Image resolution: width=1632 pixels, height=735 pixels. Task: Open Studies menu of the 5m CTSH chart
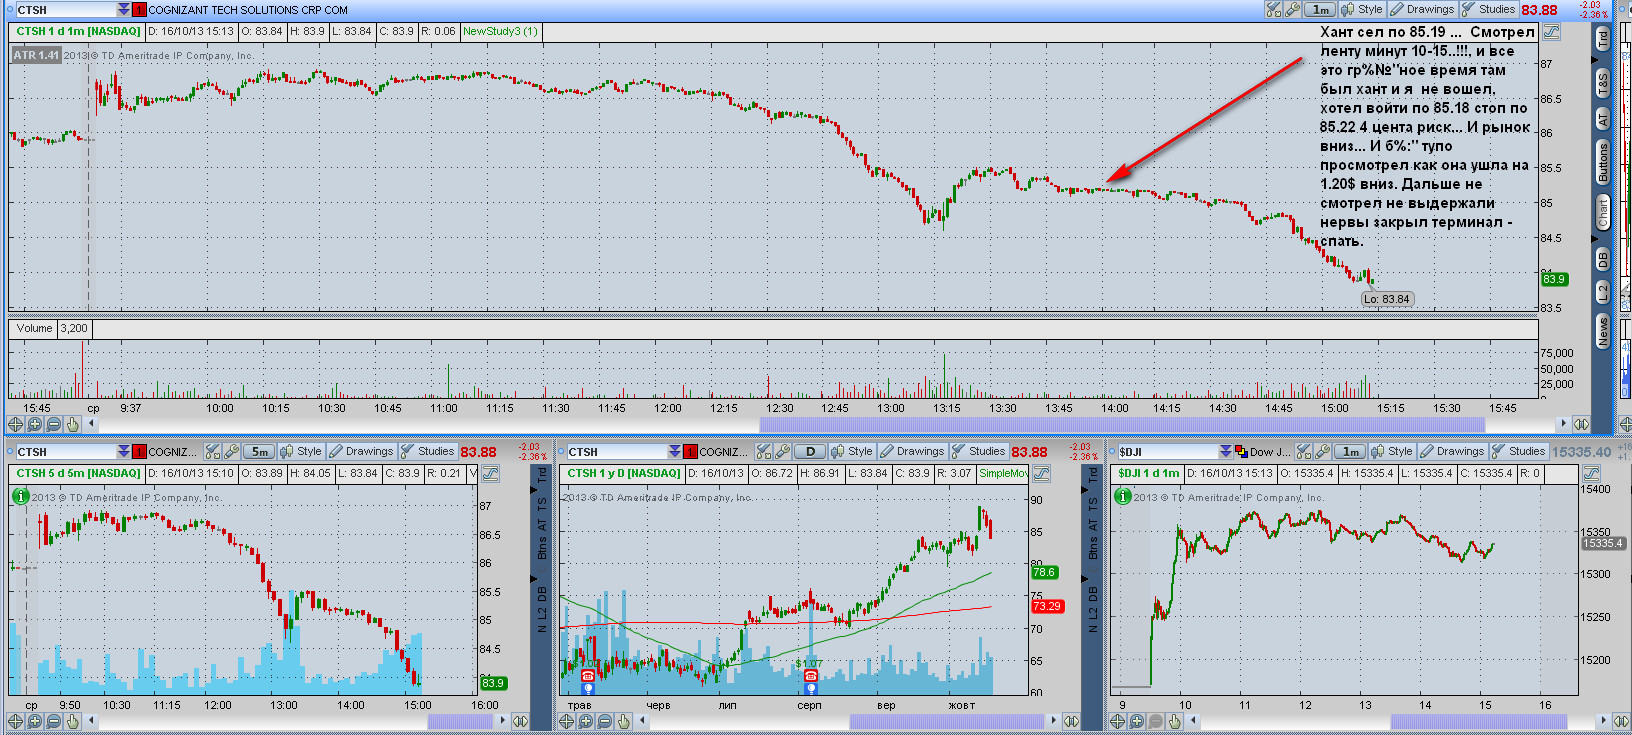tap(427, 452)
